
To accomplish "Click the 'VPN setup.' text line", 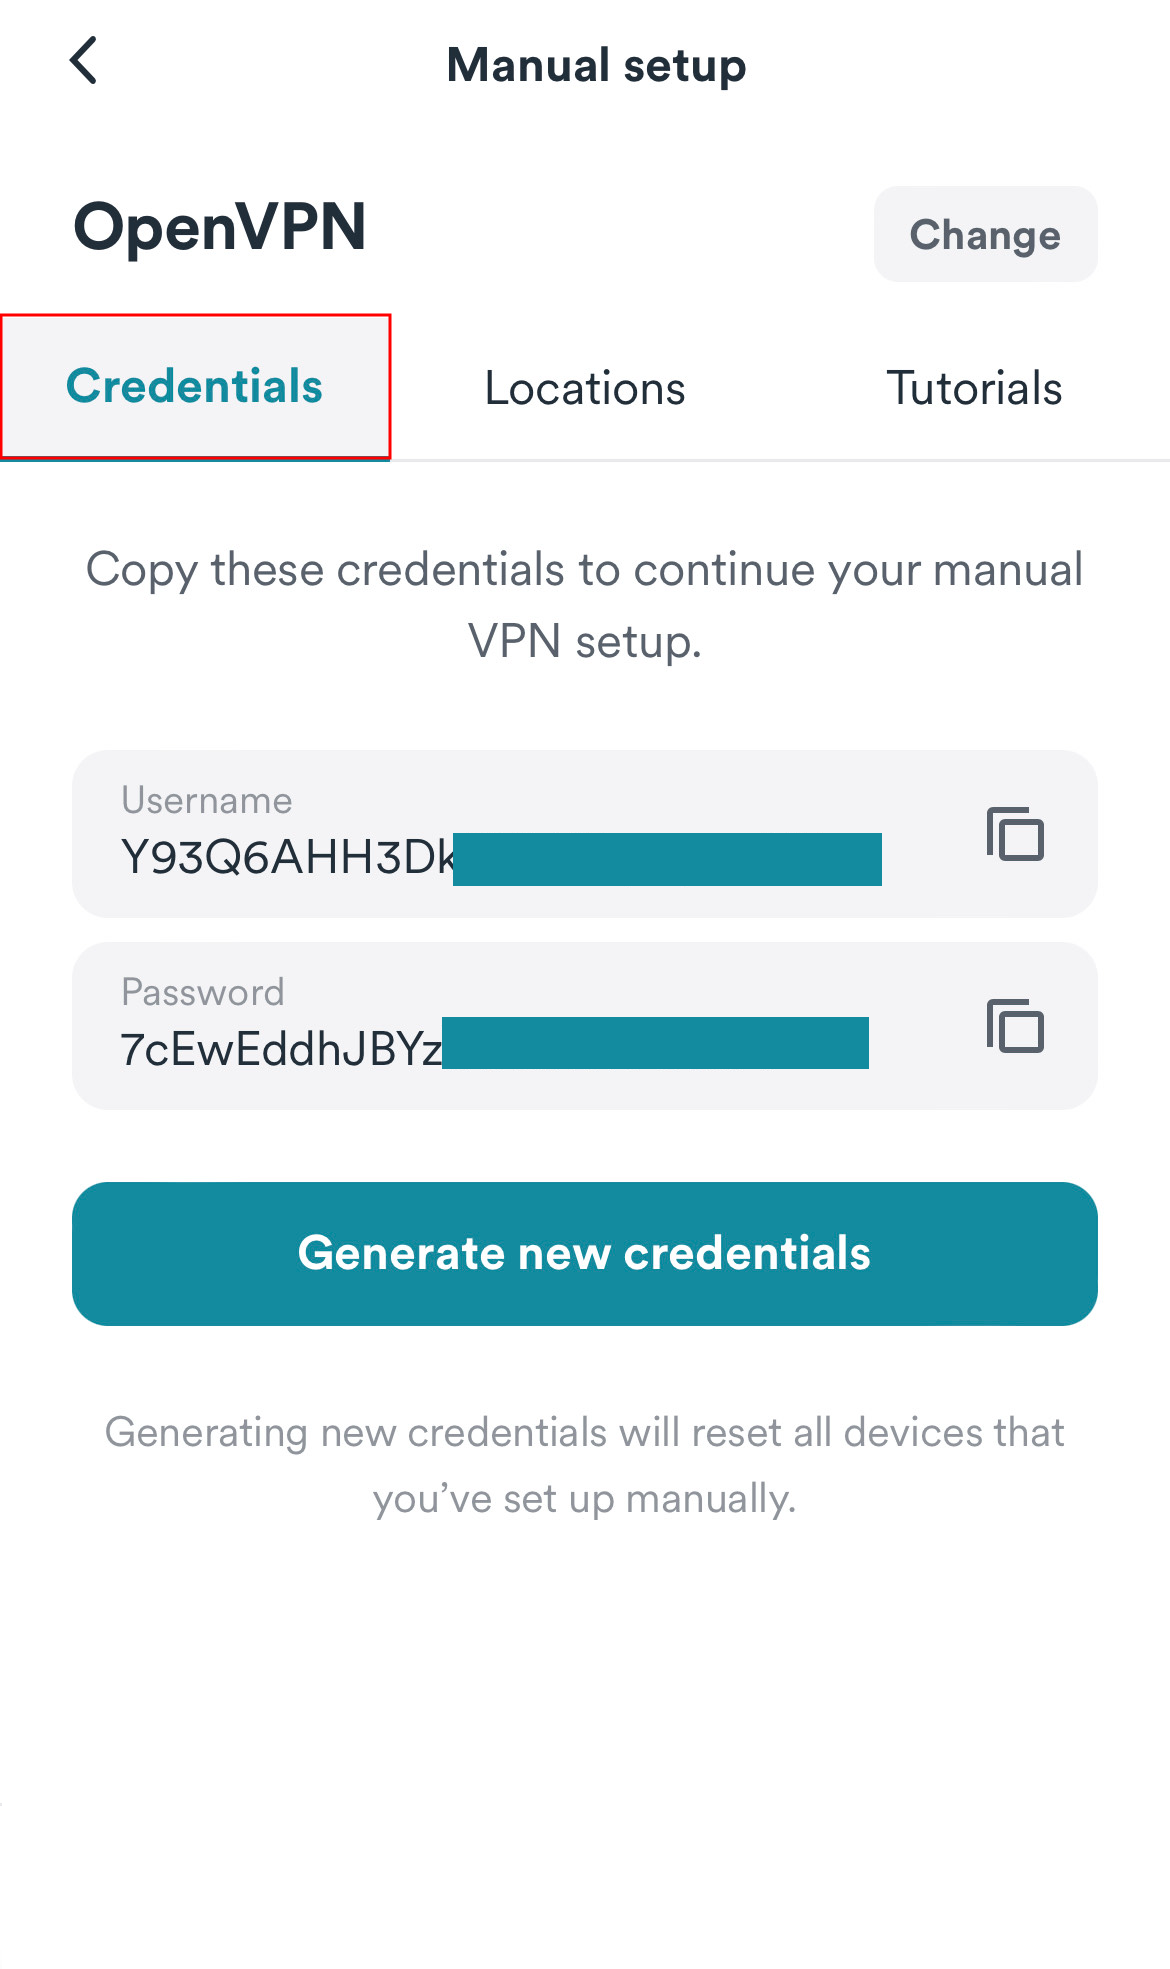I will coord(585,641).
